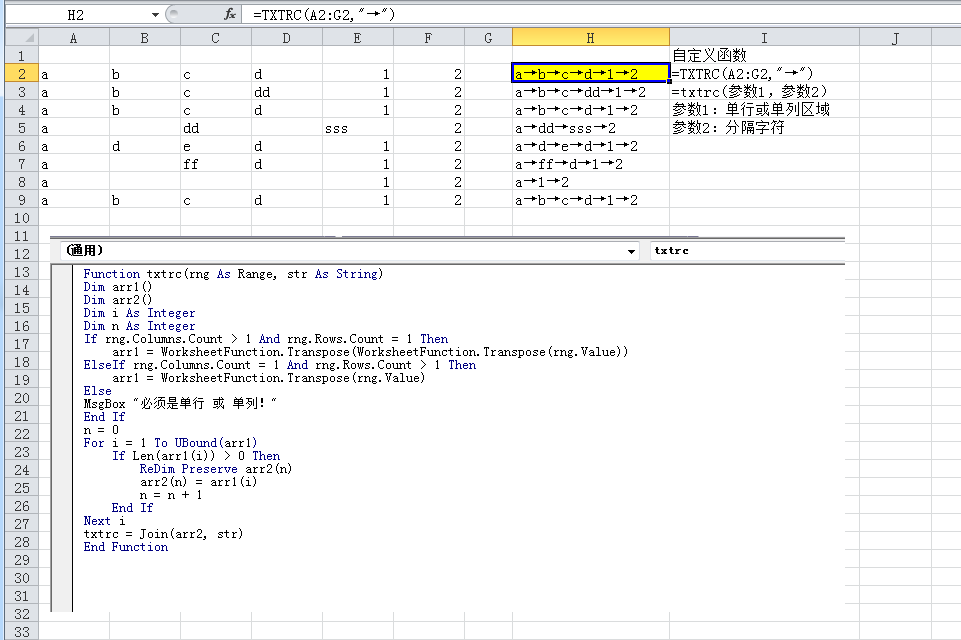Select column E header

[x=358, y=37]
